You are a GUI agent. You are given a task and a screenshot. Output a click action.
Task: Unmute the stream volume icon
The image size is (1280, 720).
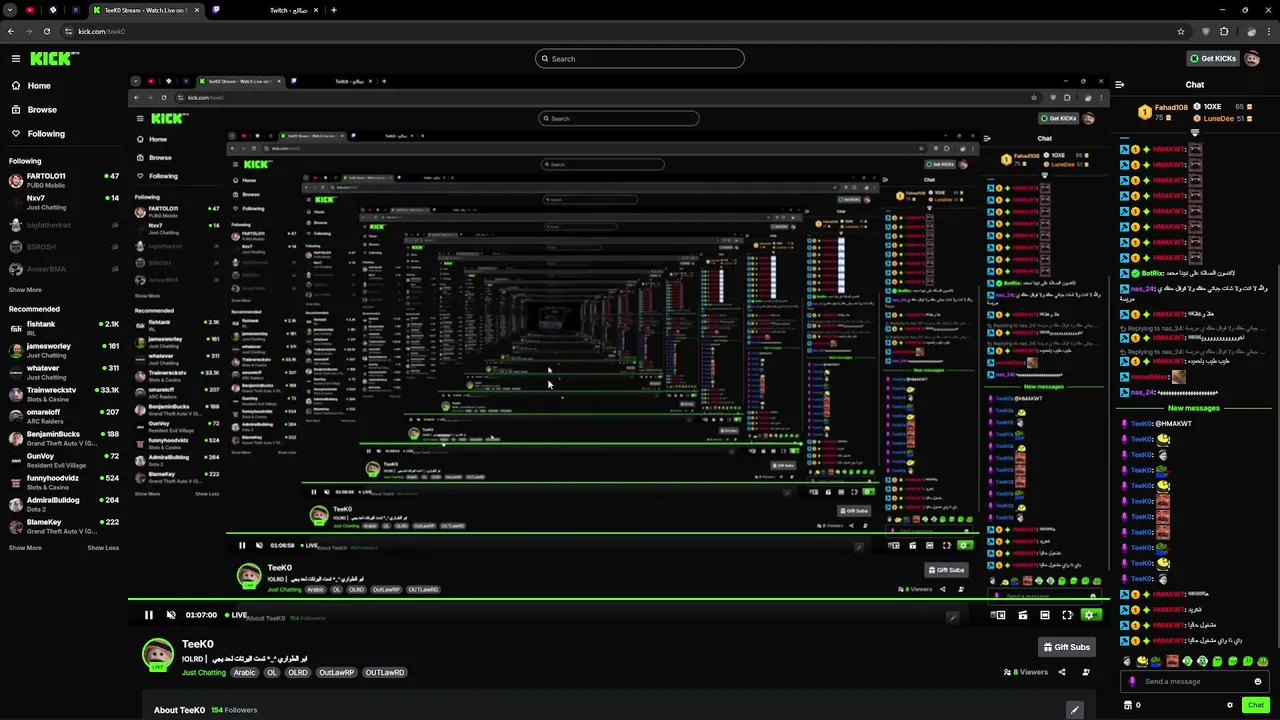pyautogui.click(x=171, y=615)
